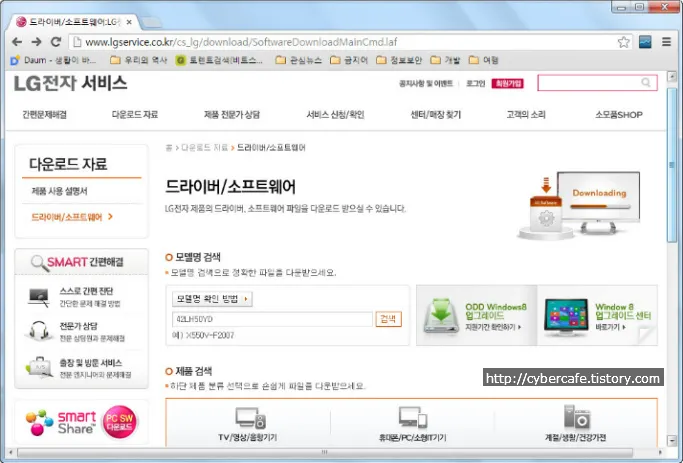This screenshot has height=463, width=683.
Task: Click the red 회원가입 button
Action: click(507, 83)
